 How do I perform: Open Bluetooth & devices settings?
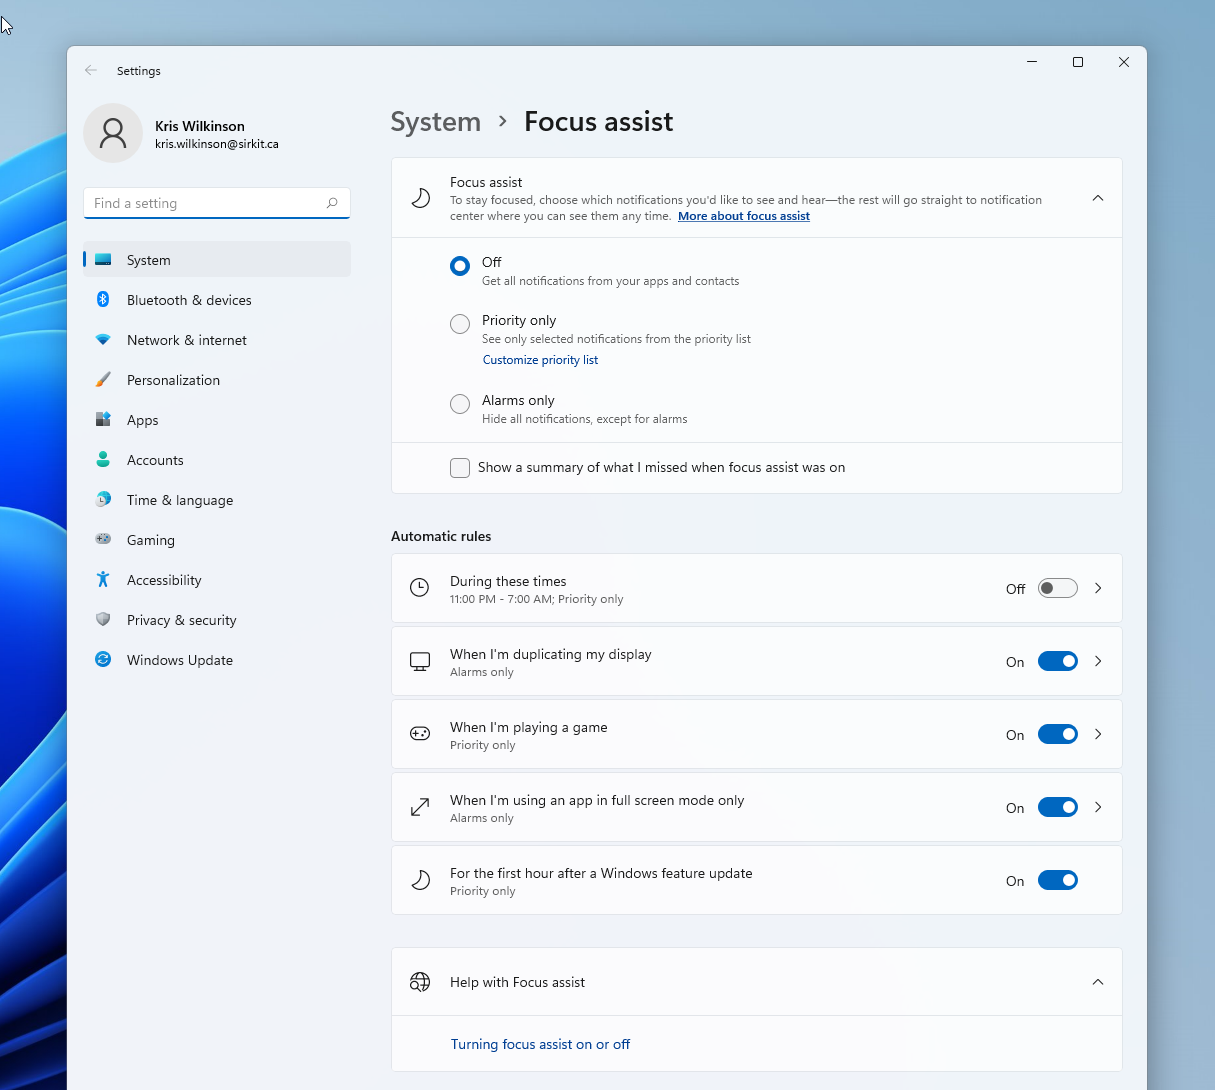pyautogui.click(x=217, y=300)
